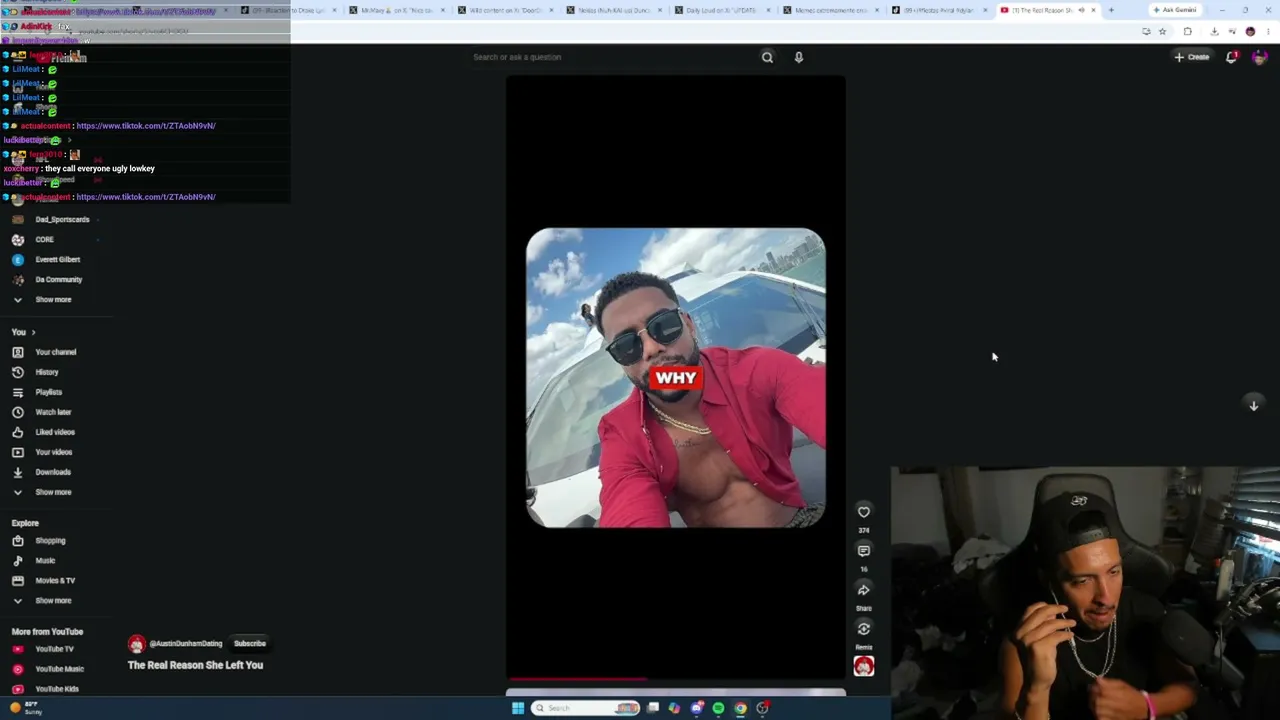Mute the YouTube tab via speaker icon
Screen dimensions: 1280x720
[1081, 10]
